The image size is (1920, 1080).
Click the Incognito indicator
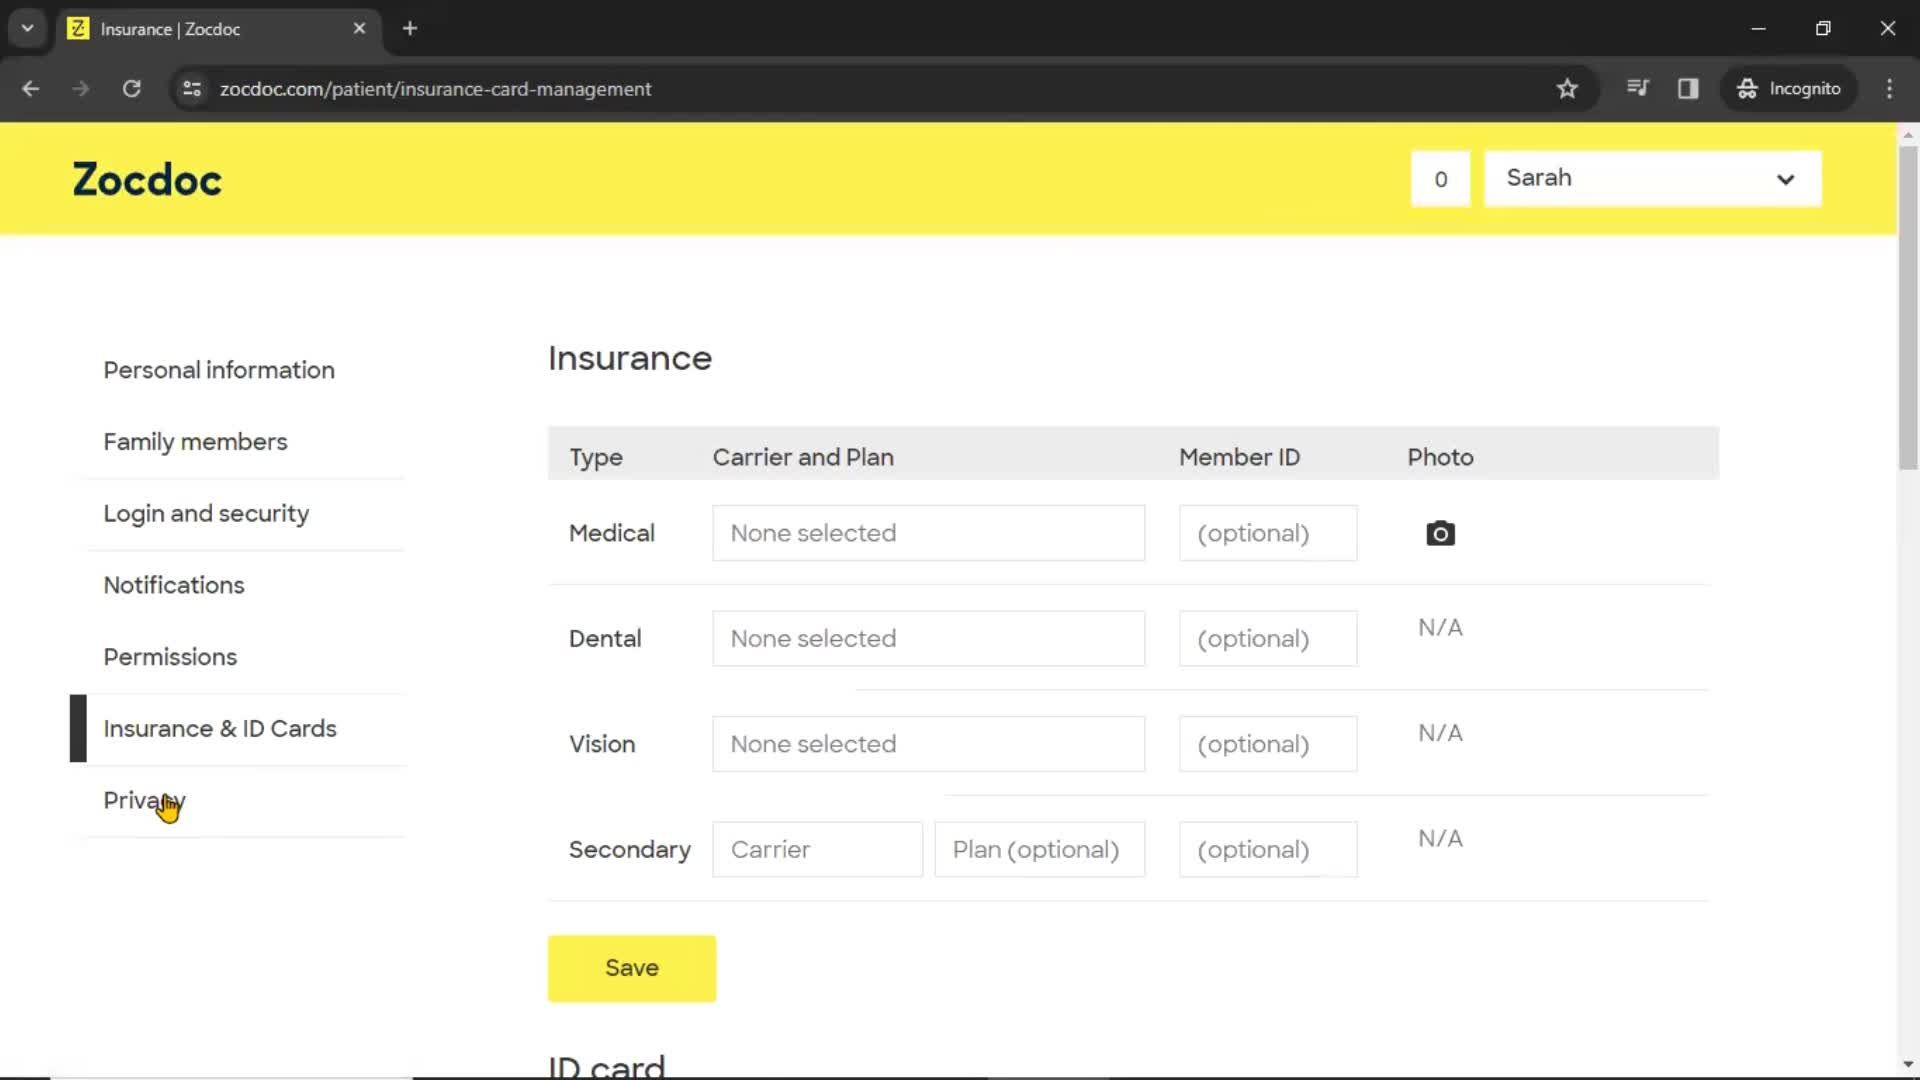[1789, 88]
